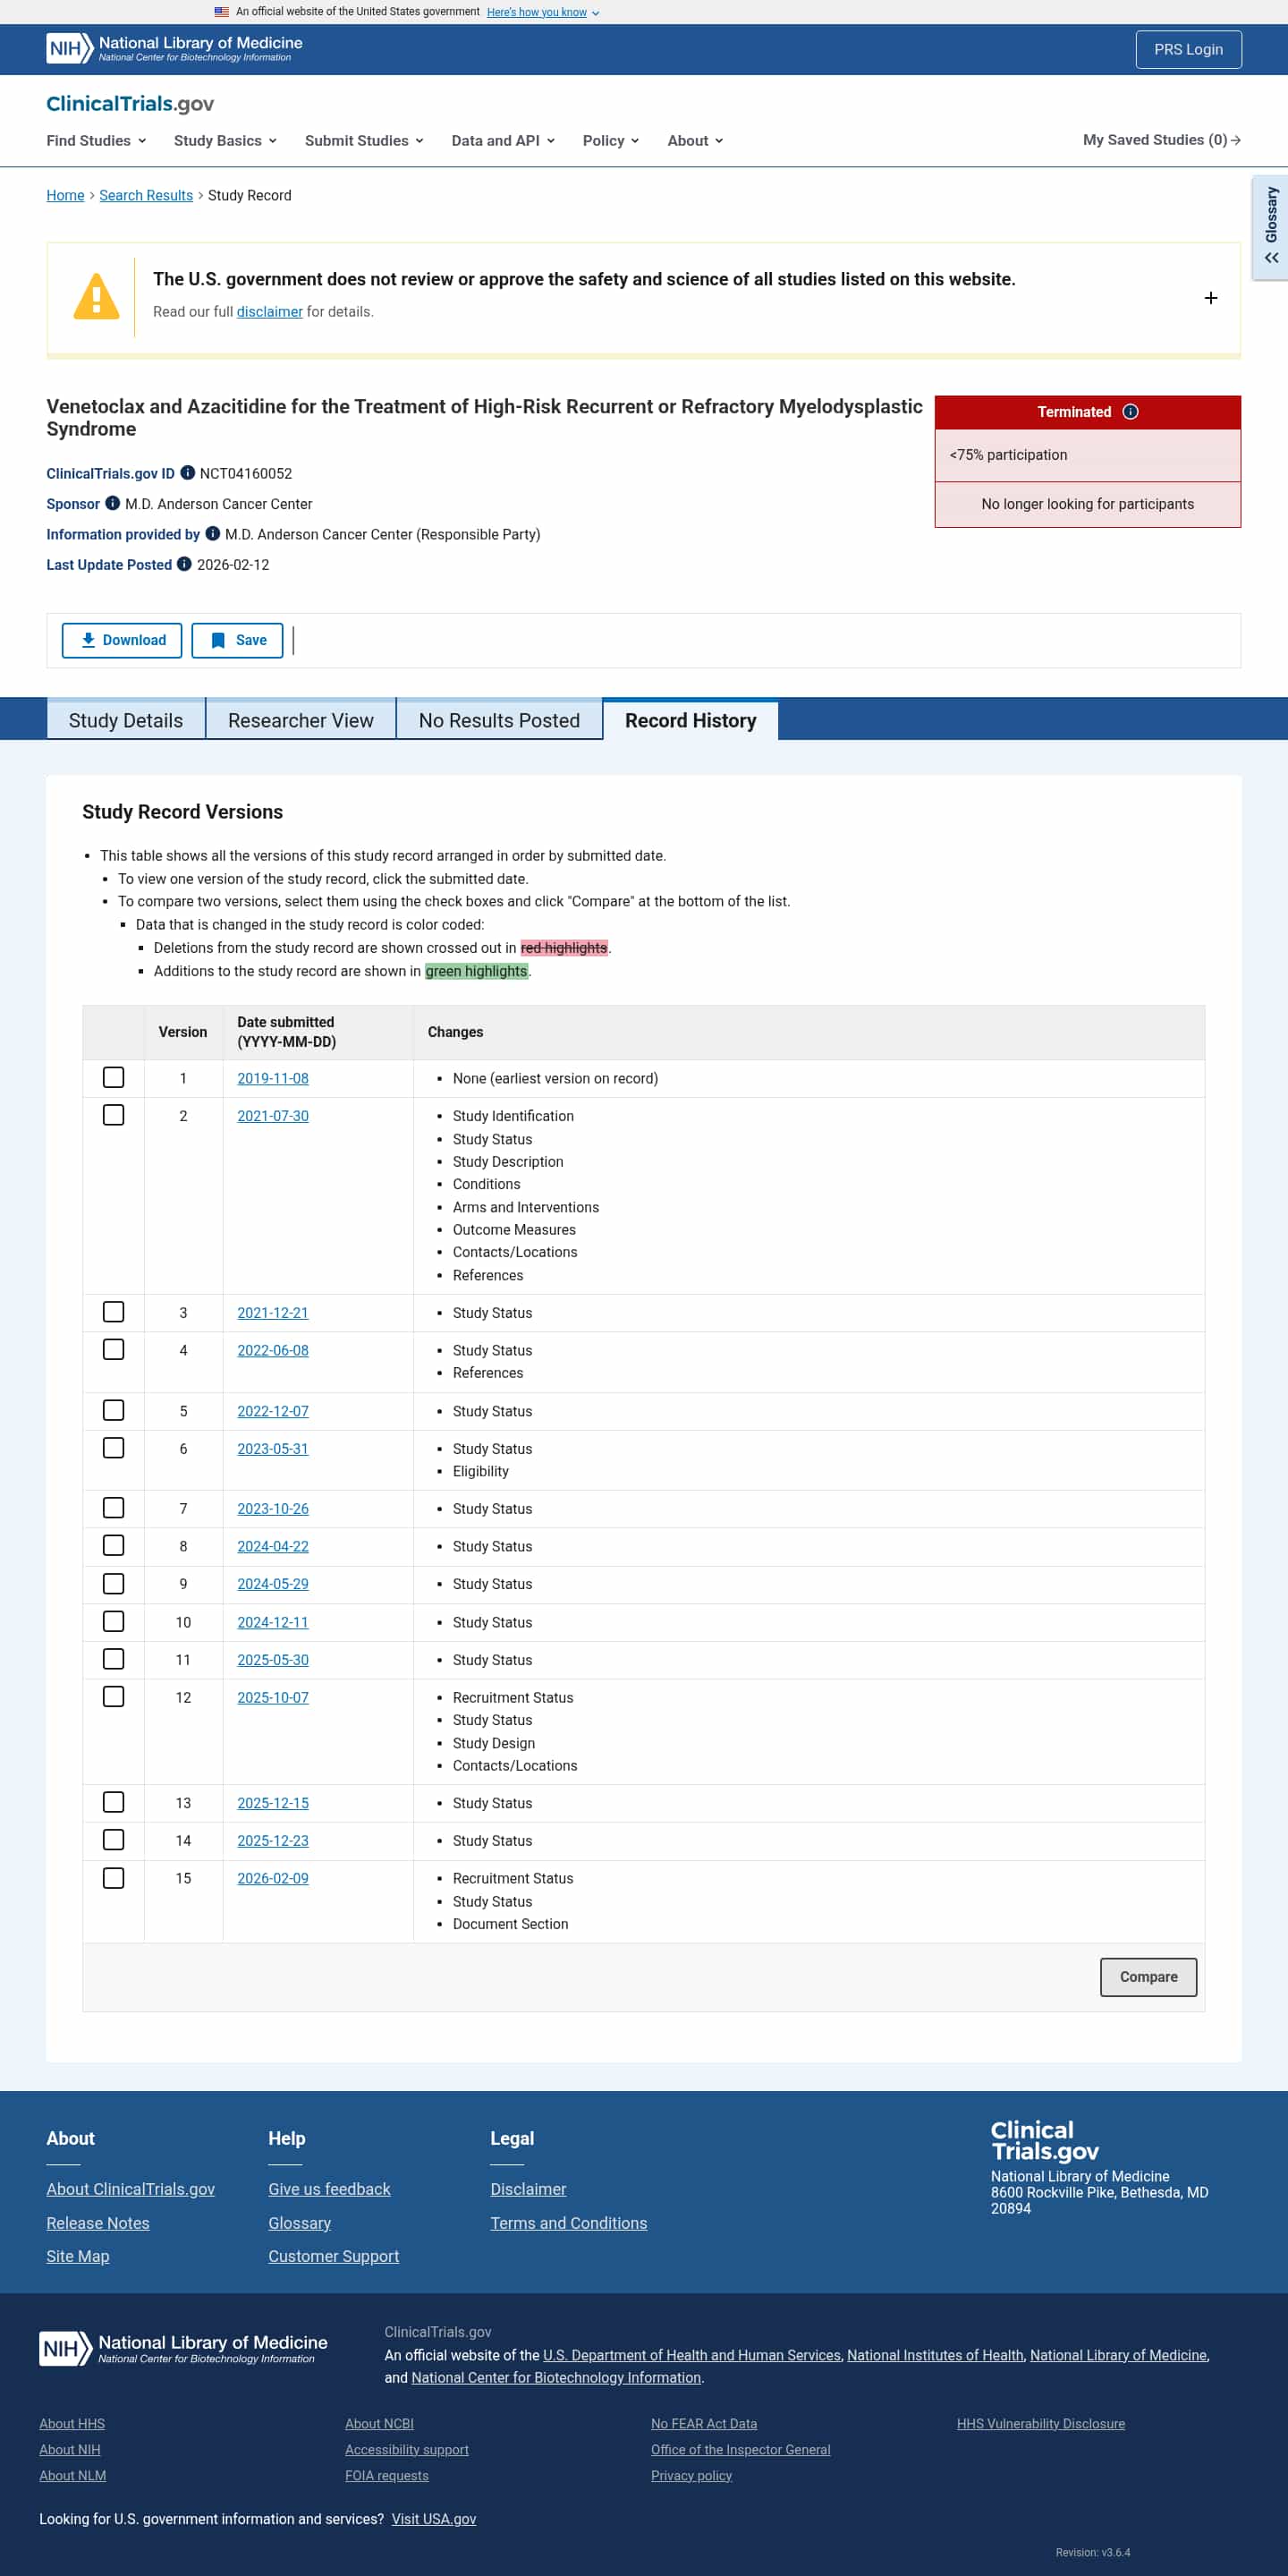Click the footer ClinicalTrials.gov logo

pos(1045,2140)
